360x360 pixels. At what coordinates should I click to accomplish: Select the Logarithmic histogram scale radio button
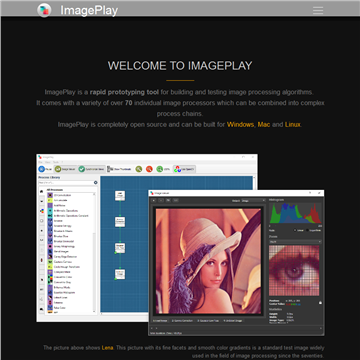click(307, 230)
